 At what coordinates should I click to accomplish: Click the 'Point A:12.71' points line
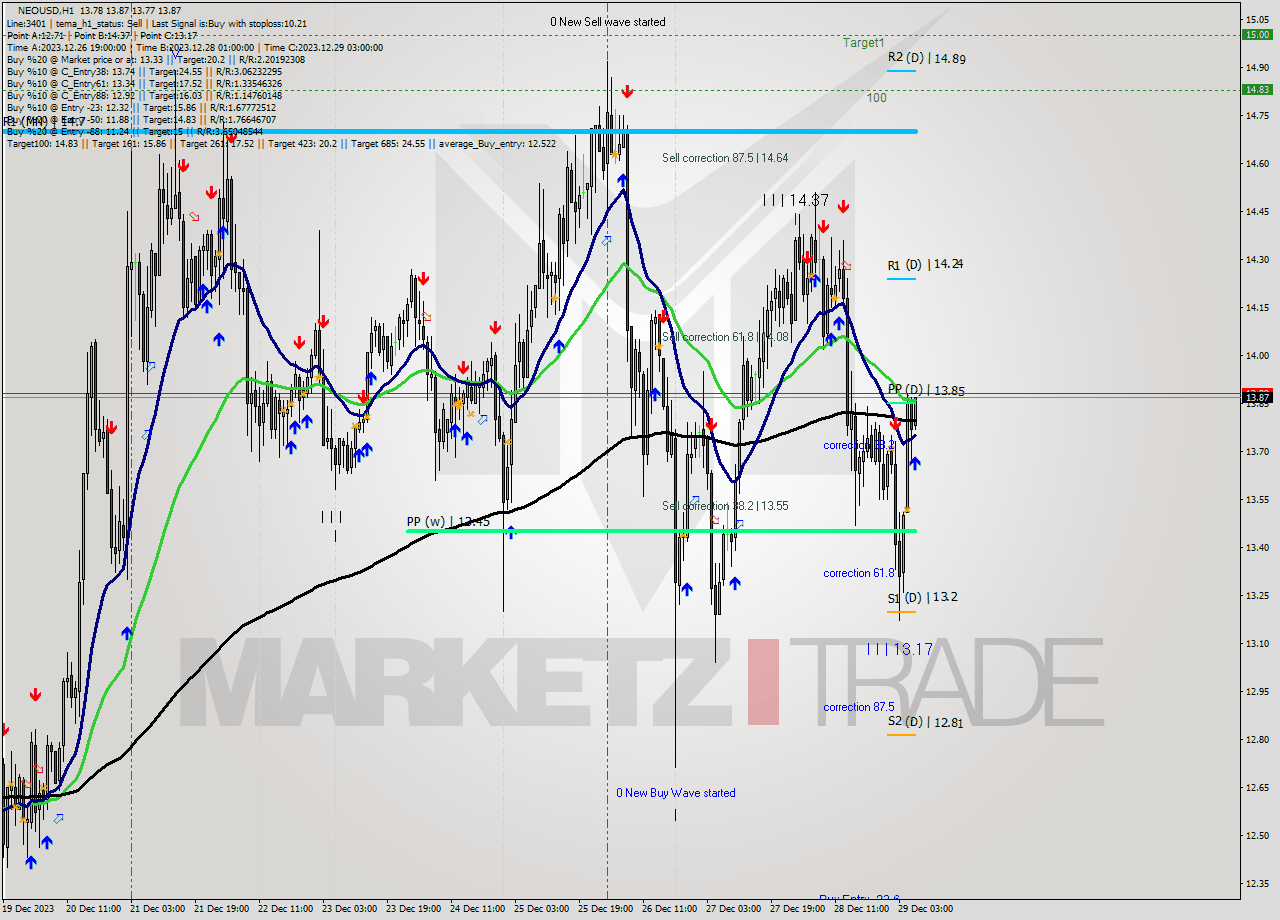[102, 35]
